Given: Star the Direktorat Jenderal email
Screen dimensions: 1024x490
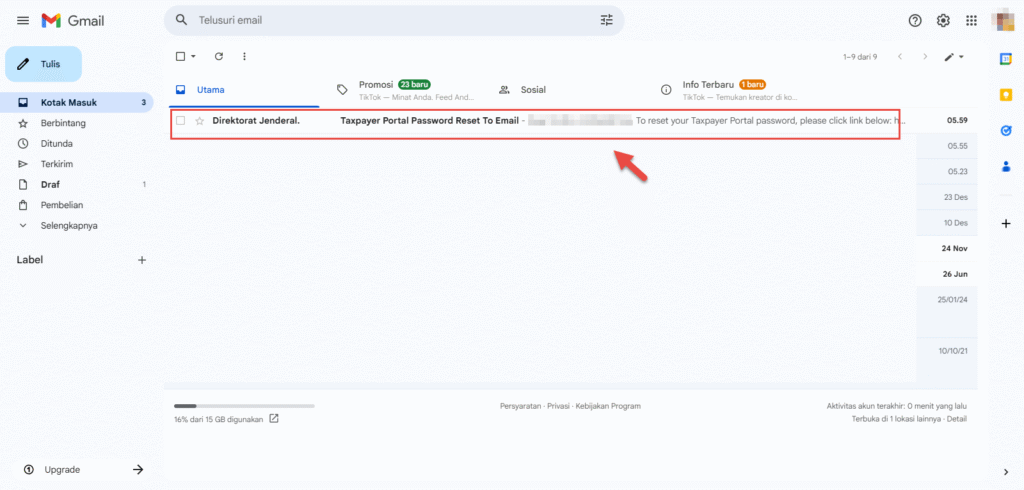Looking at the screenshot, I should point(199,121).
